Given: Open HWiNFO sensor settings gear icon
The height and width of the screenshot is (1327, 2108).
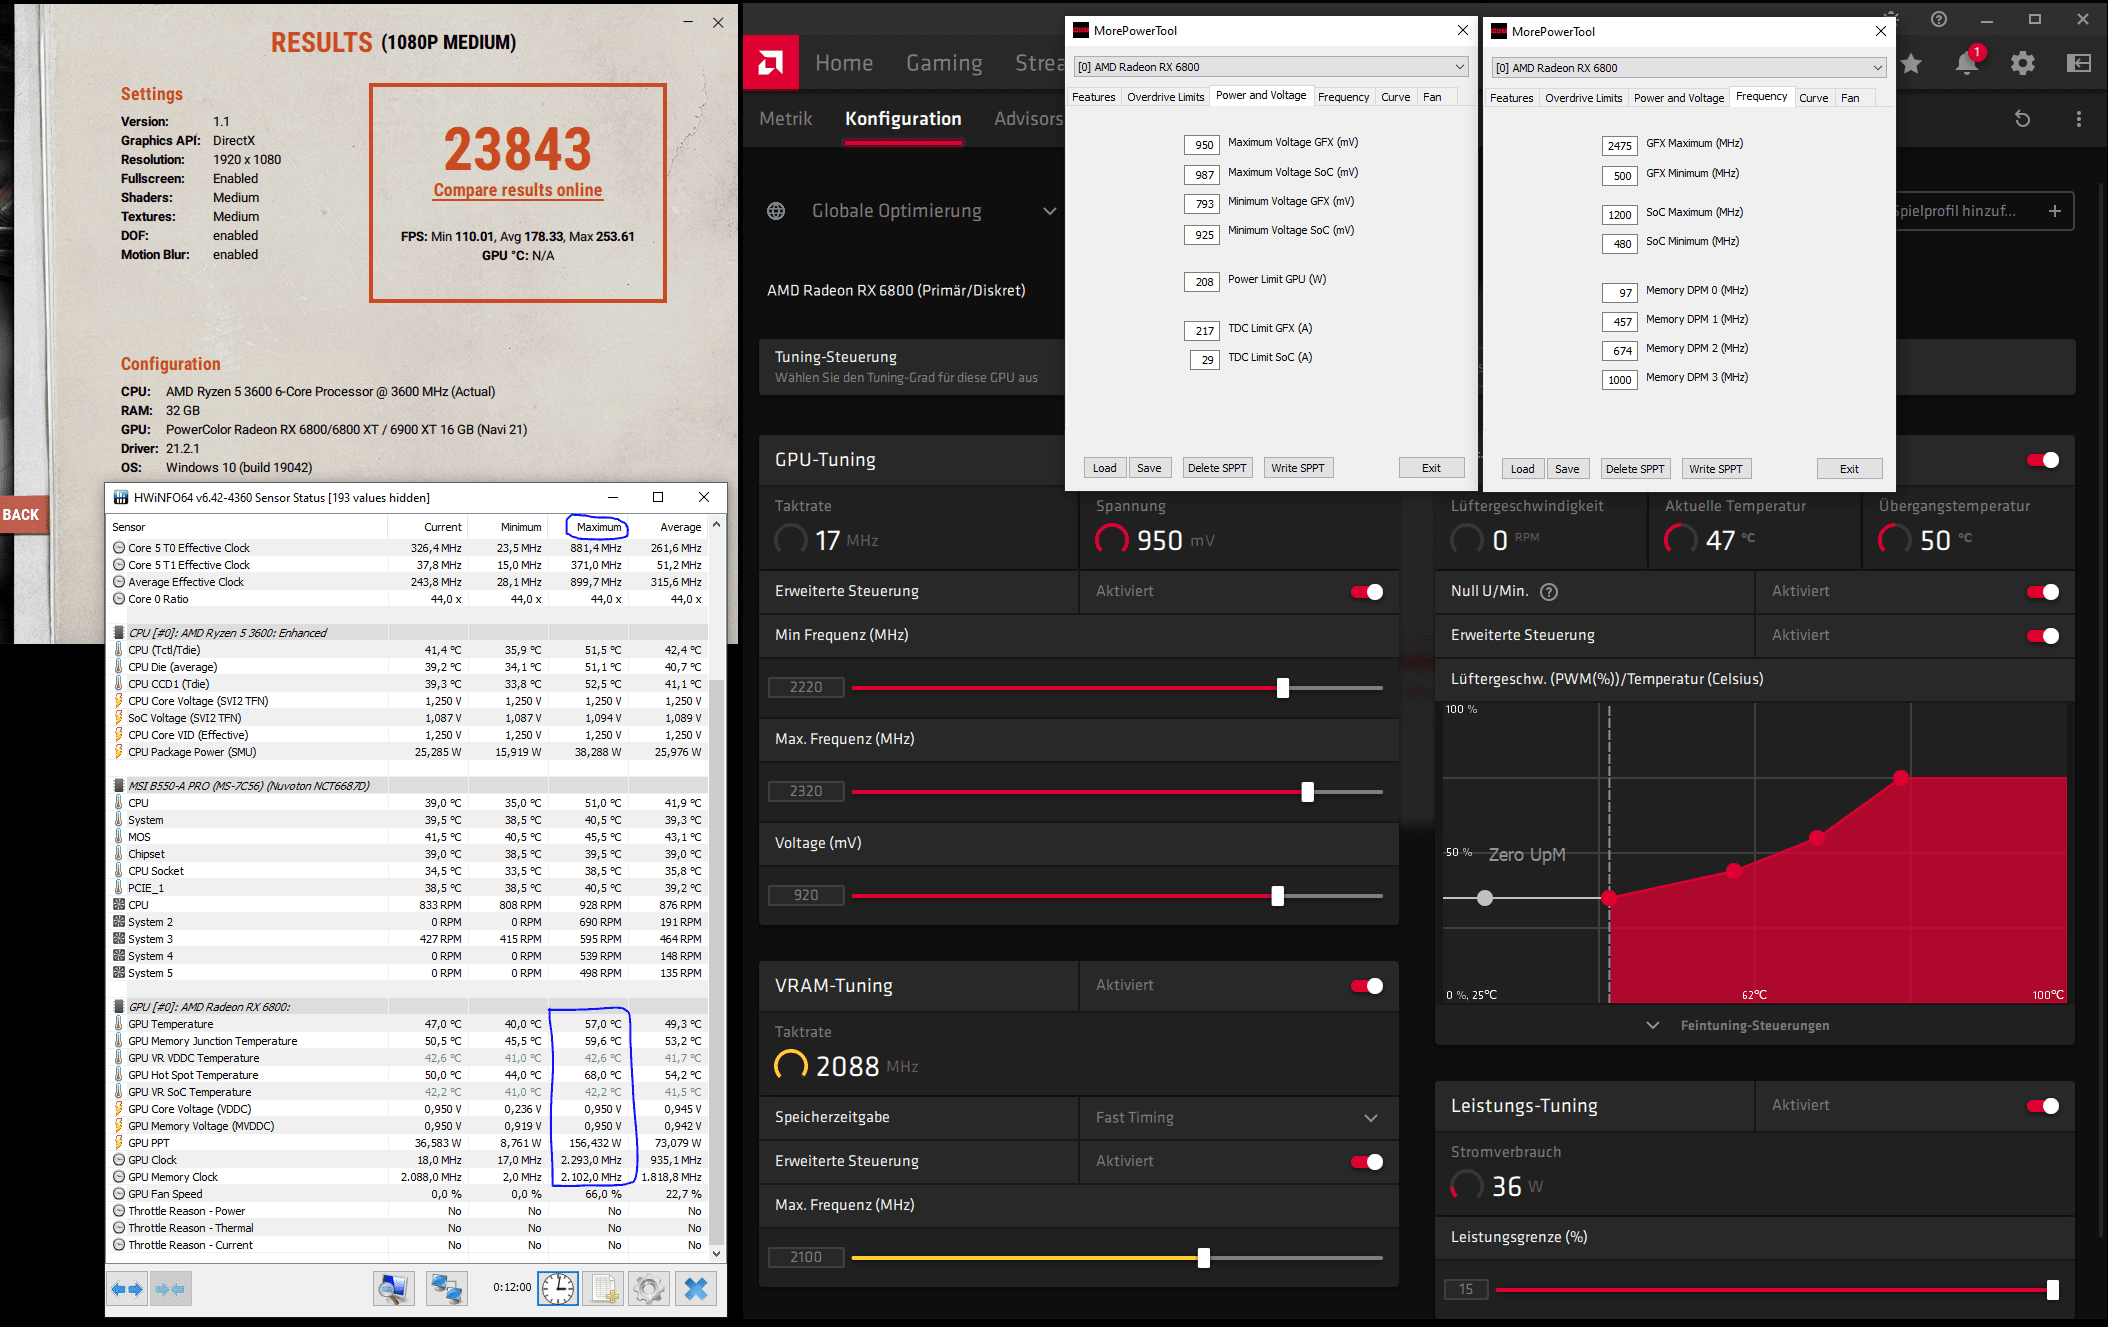Looking at the screenshot, I should [649, 1289].
